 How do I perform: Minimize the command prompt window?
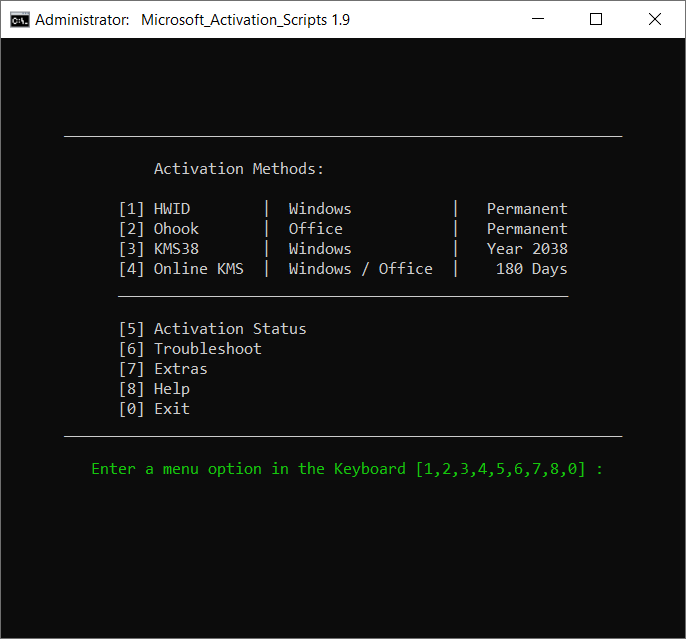pyautogui.click(x=538, y=19)
